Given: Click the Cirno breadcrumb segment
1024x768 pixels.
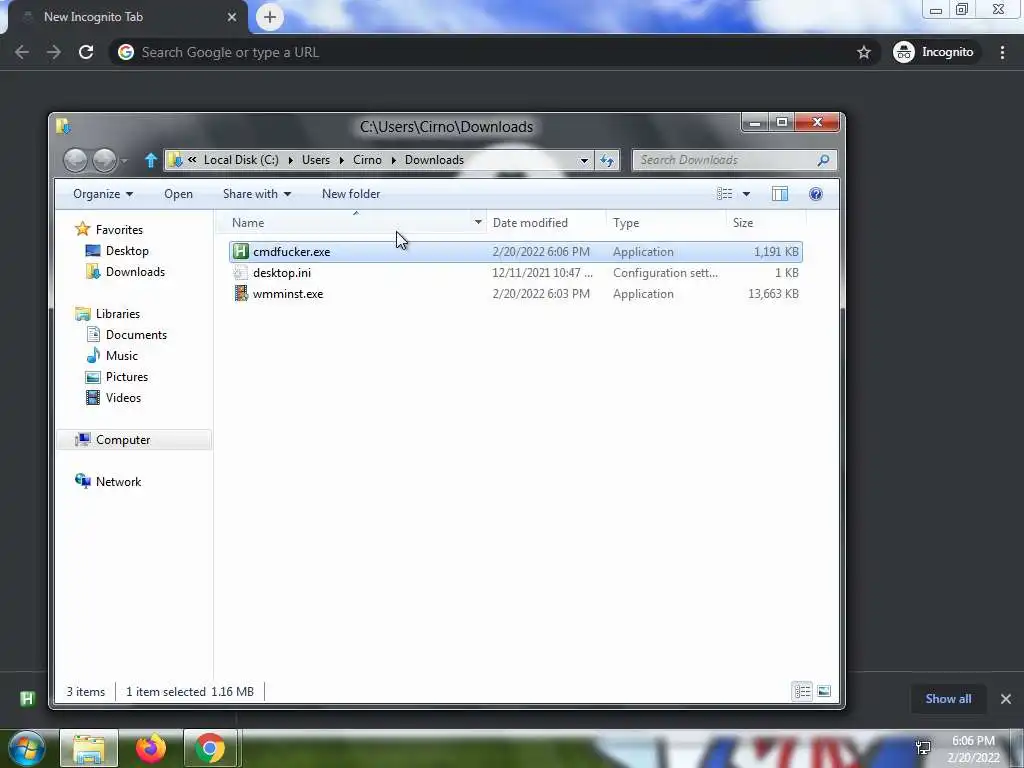Looking at the screenshot, I should click(x=367, y=160).
